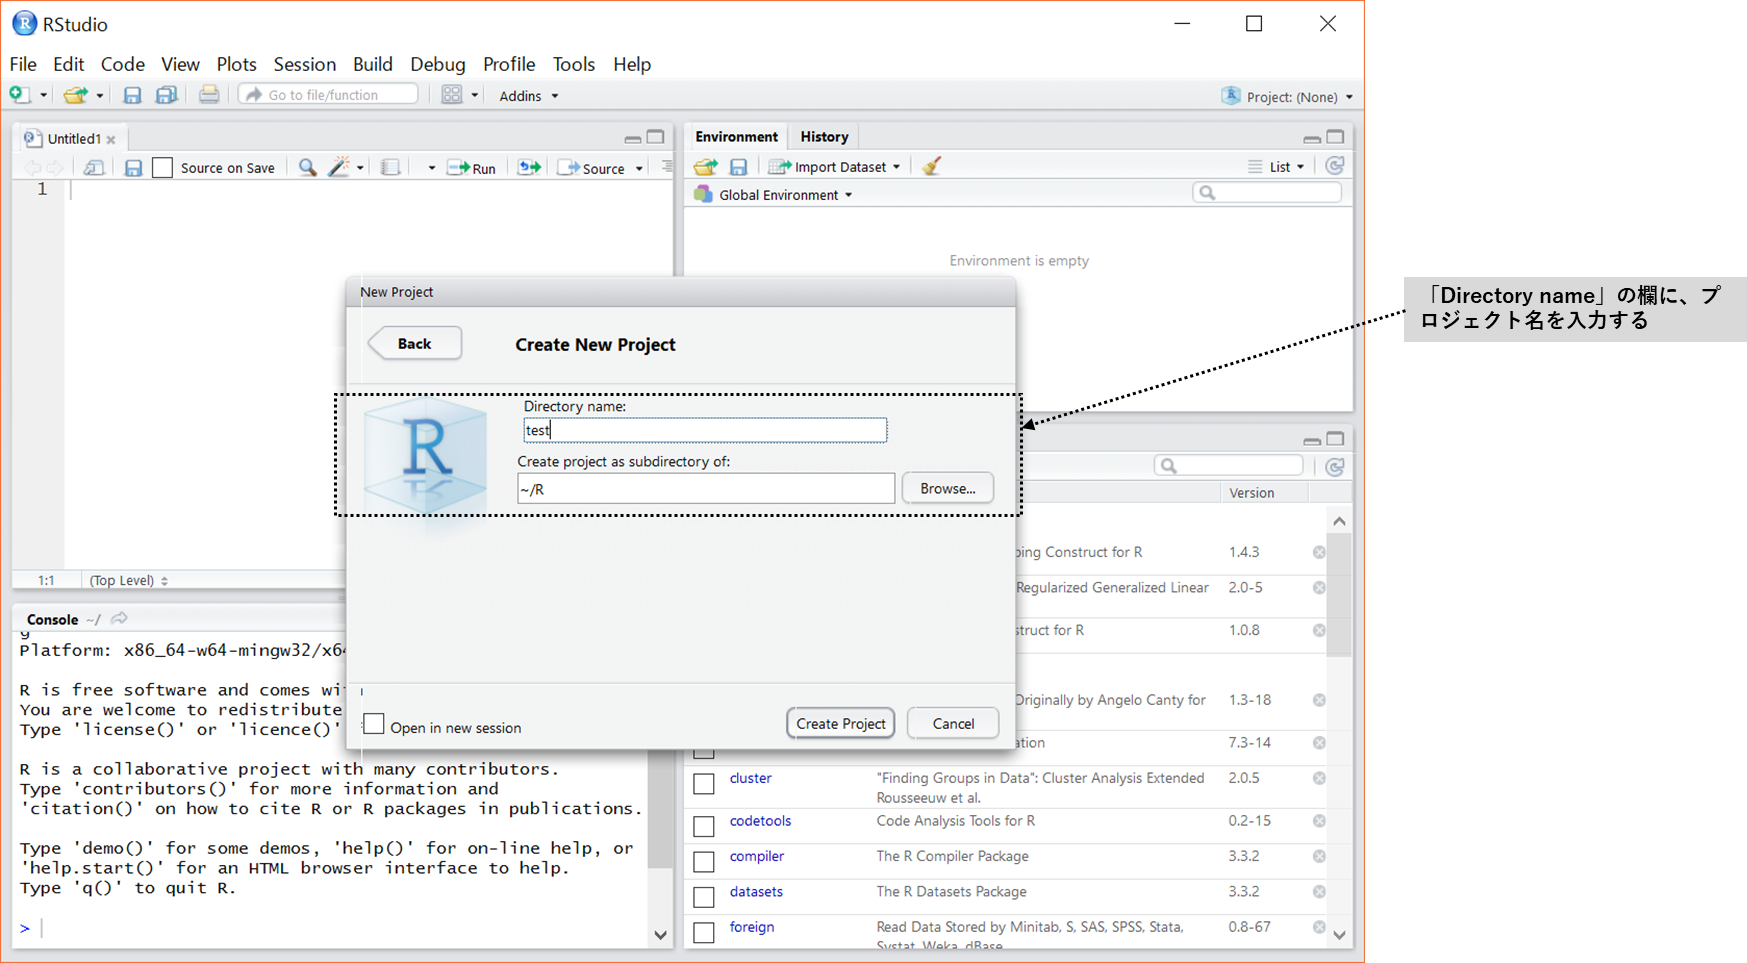
Task: Click the Save all documents icon
Action: (x=166, y=95)
